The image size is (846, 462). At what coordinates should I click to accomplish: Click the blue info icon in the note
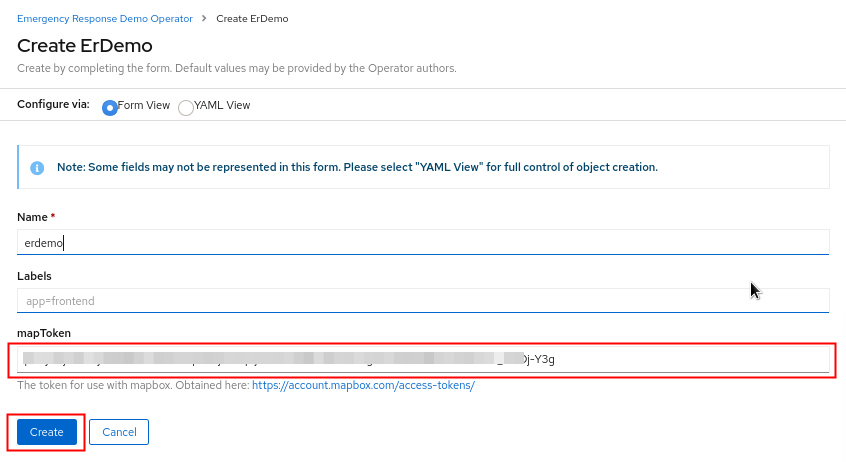37,168
